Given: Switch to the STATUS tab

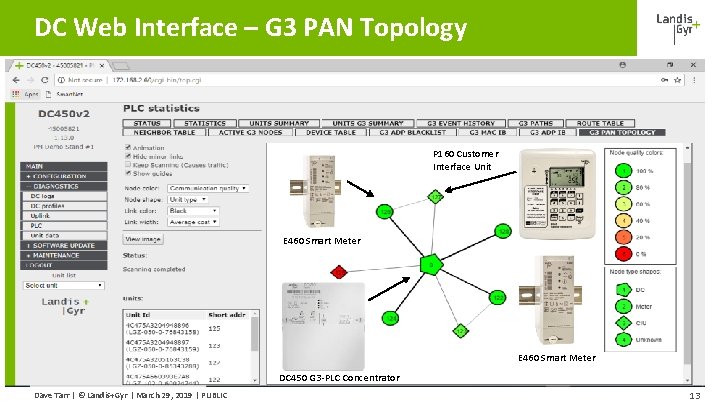Looking at the screenshot, I should pos(146,124).
